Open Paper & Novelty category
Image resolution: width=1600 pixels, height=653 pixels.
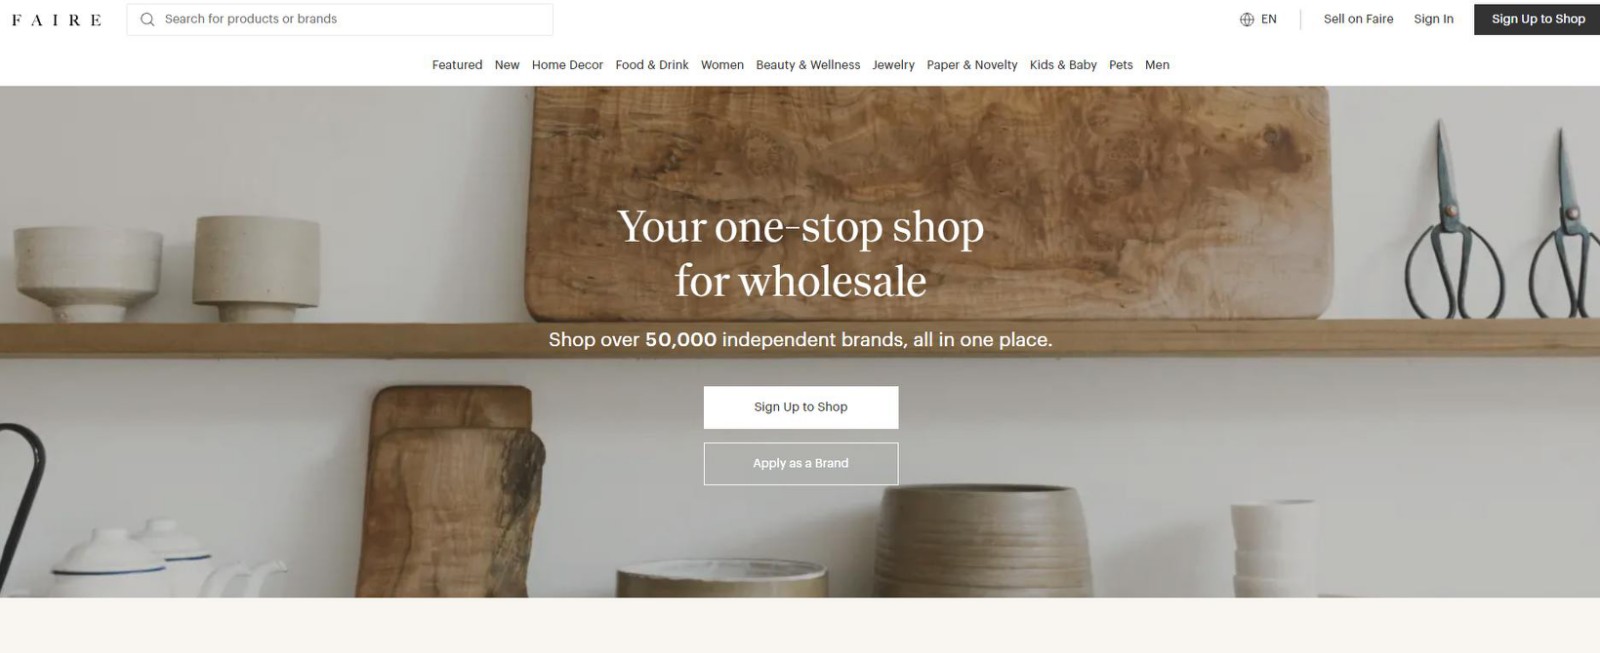pyautogui.click(x=972, y=65)
